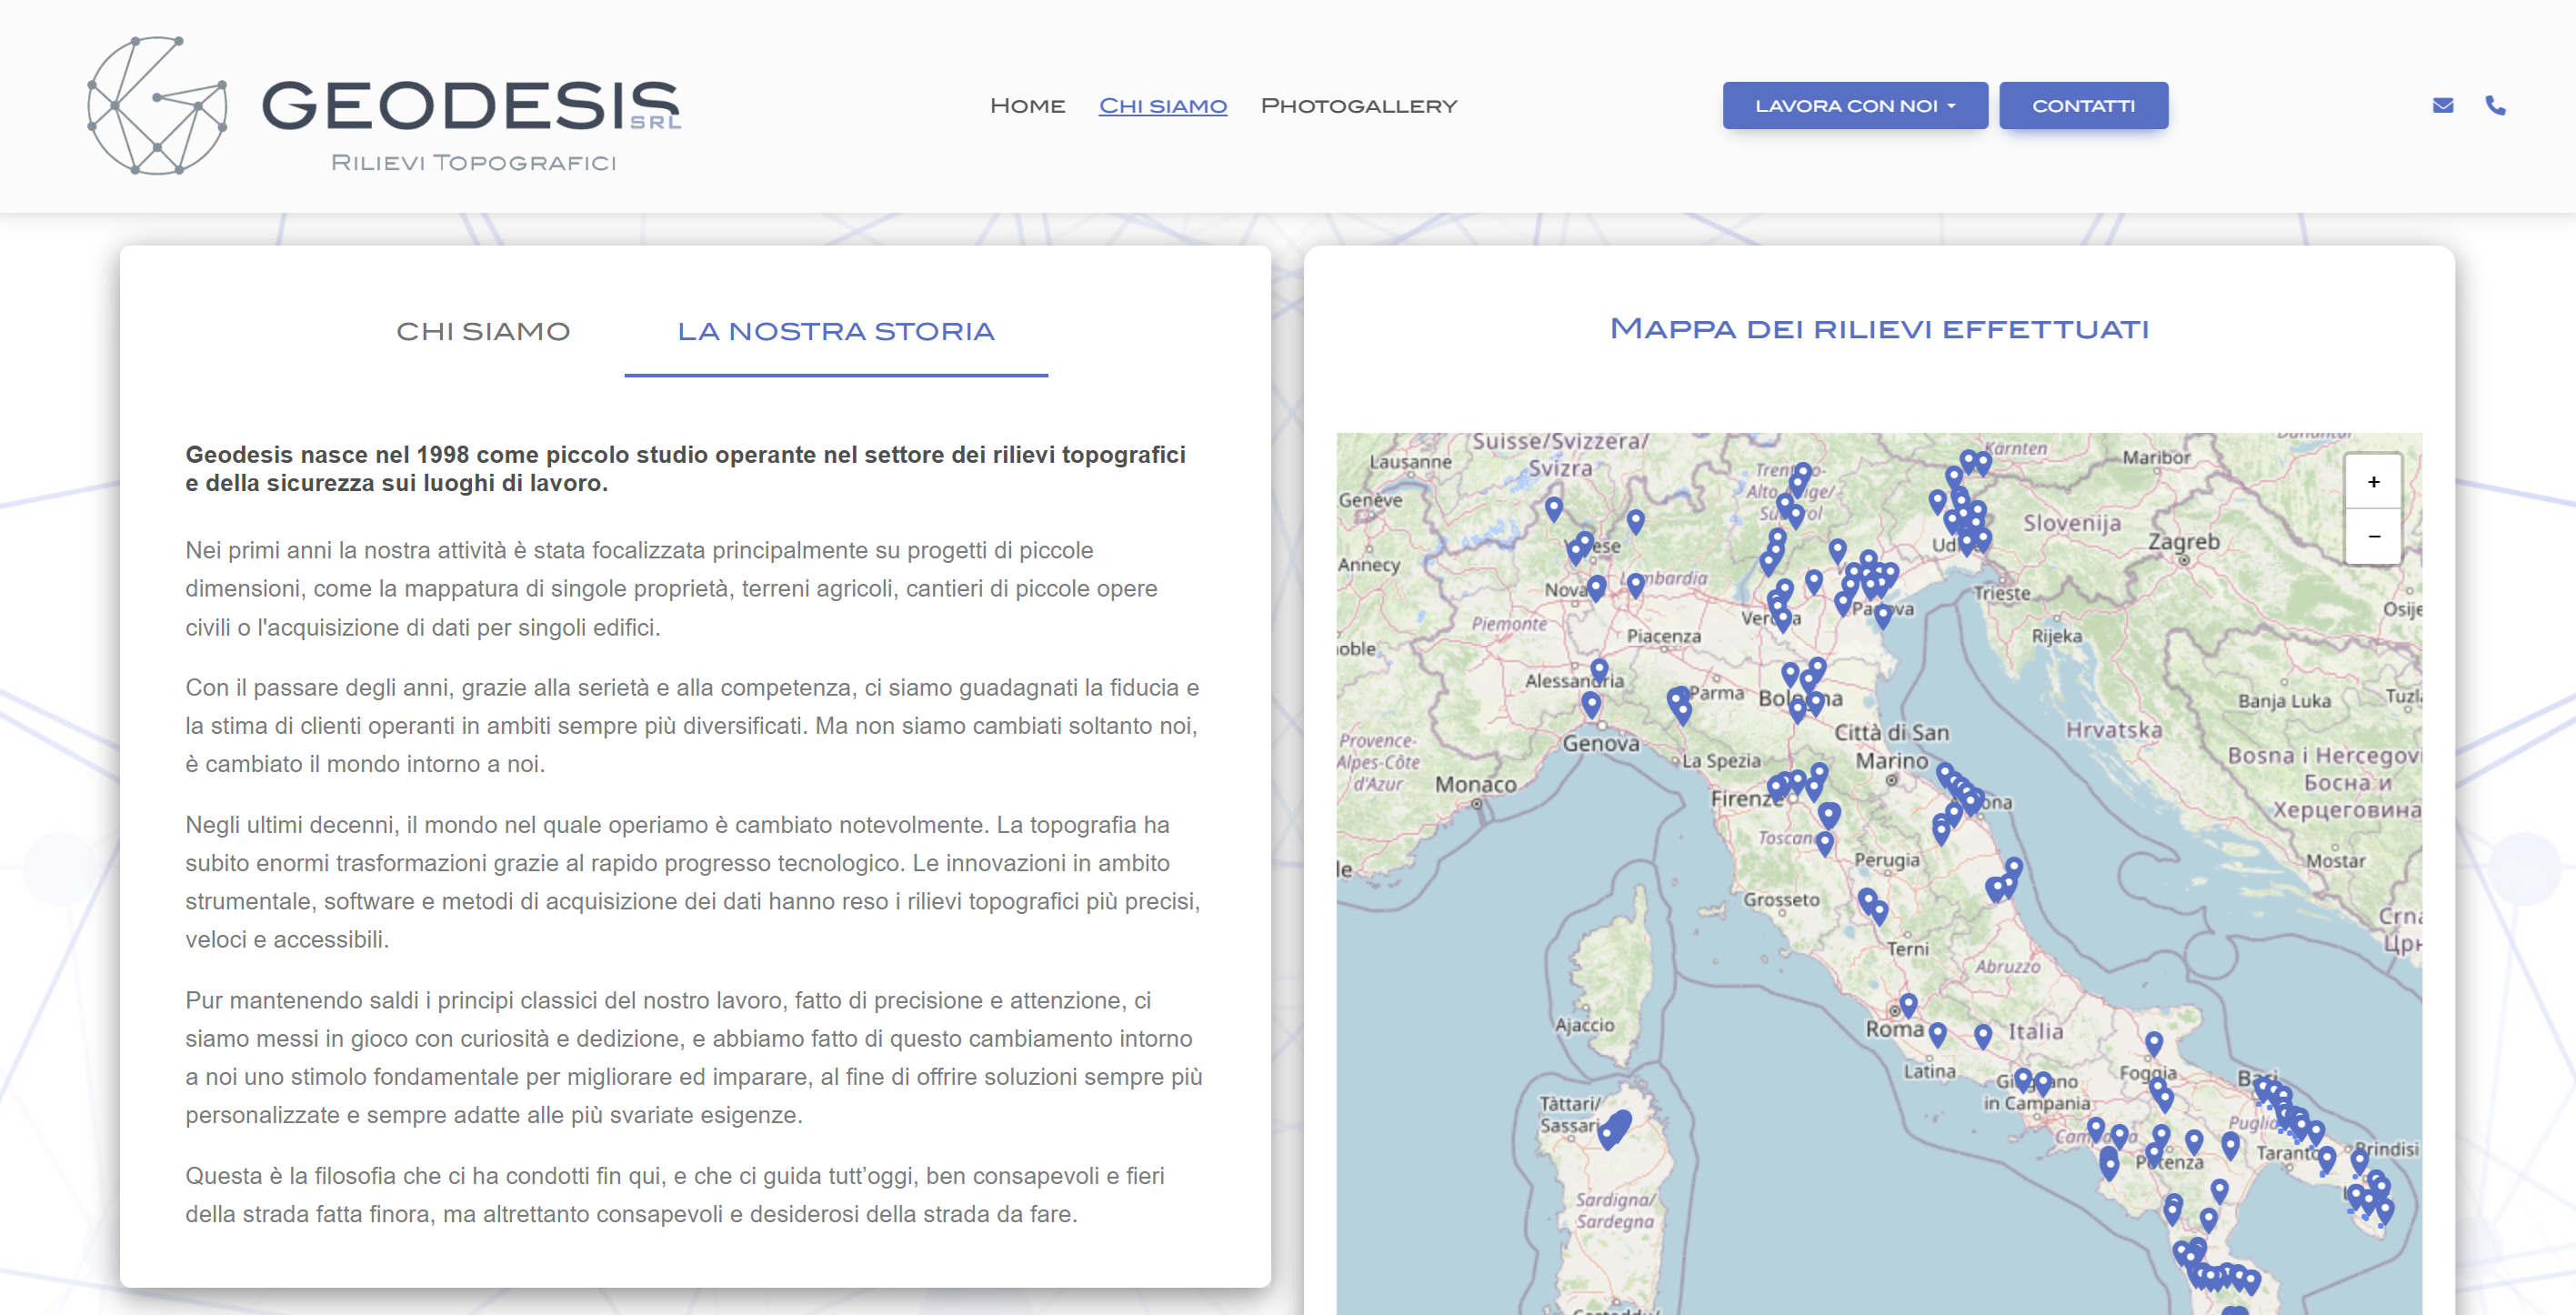Switch to the Chi siamo tab

[485, 331]
